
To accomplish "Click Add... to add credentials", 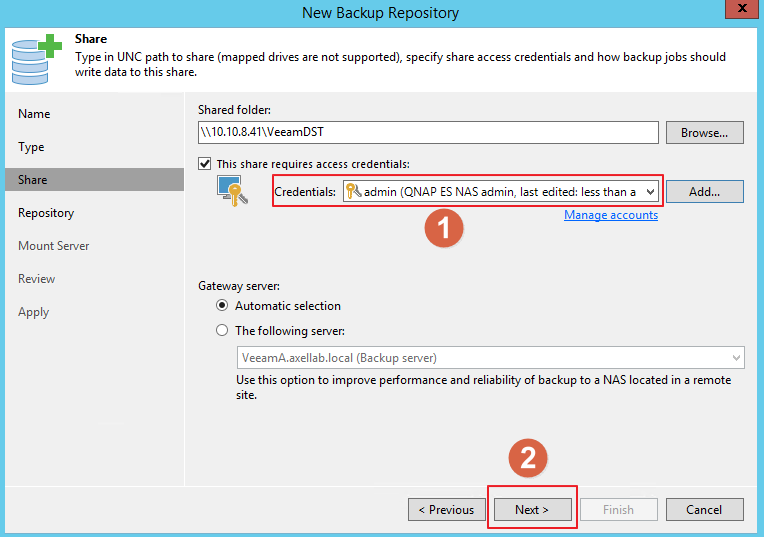I will point(704,191).
